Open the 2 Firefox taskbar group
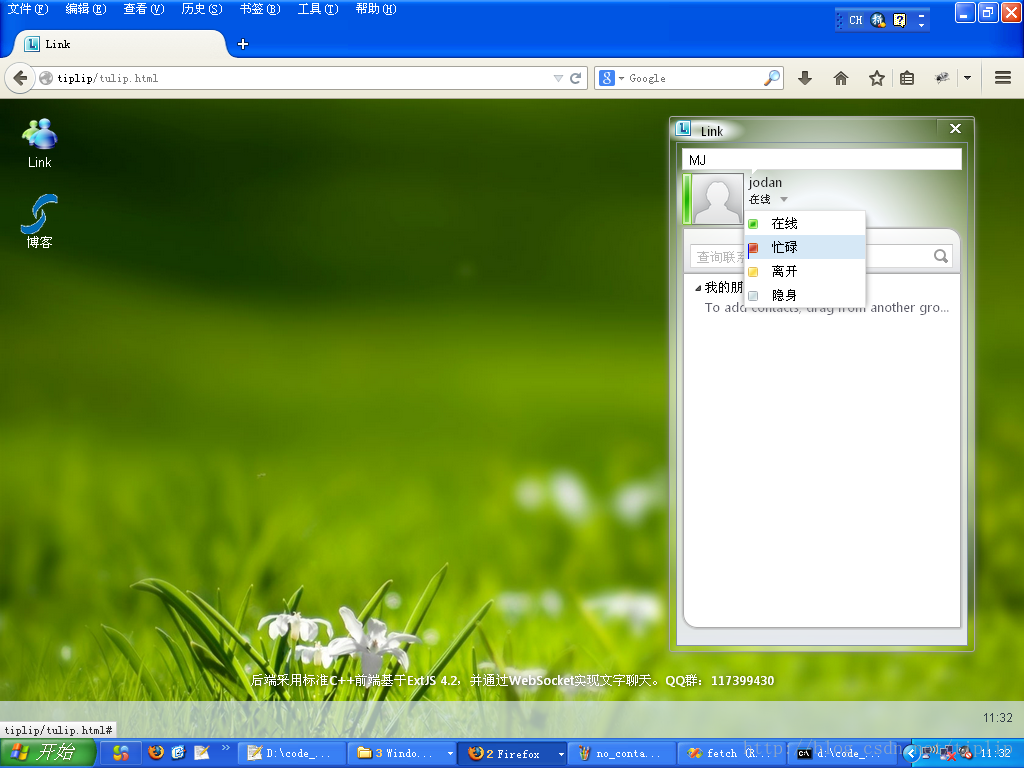Image resolution: width=1024 pixels, height=768 pixels. [513, 754]
